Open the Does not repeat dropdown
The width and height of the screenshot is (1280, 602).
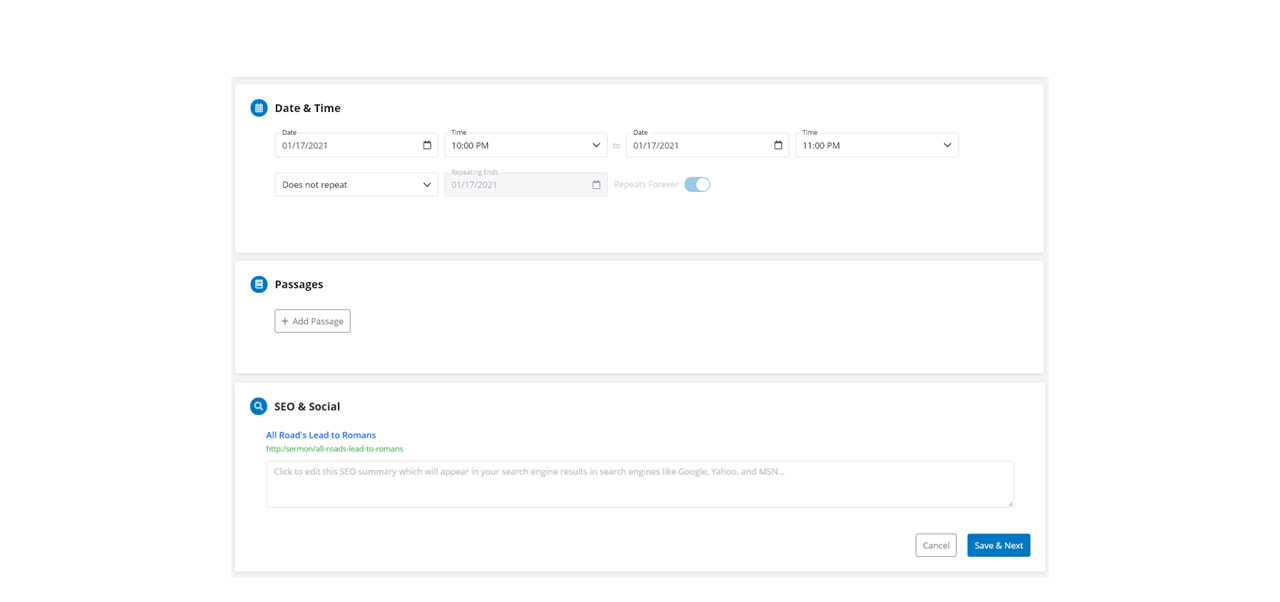point(356,185)
